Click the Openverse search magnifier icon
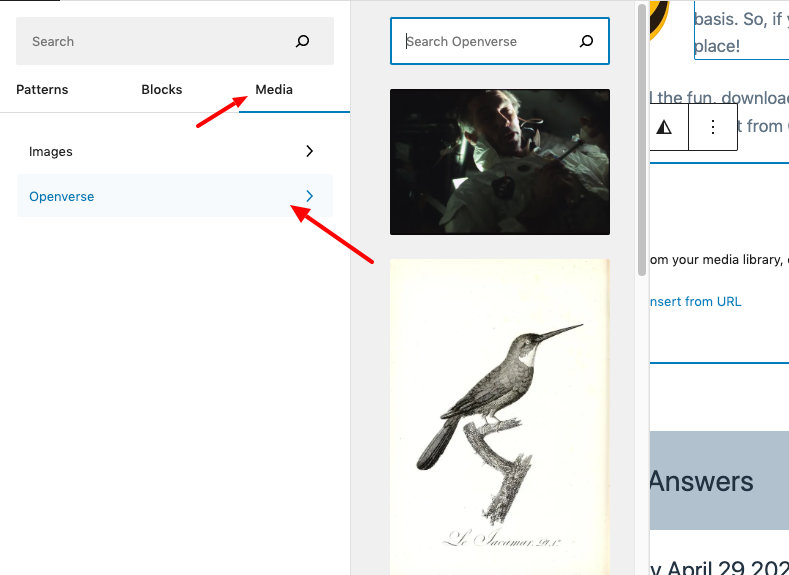This screenshot has width=789, height=575. (x=586, y=41)
